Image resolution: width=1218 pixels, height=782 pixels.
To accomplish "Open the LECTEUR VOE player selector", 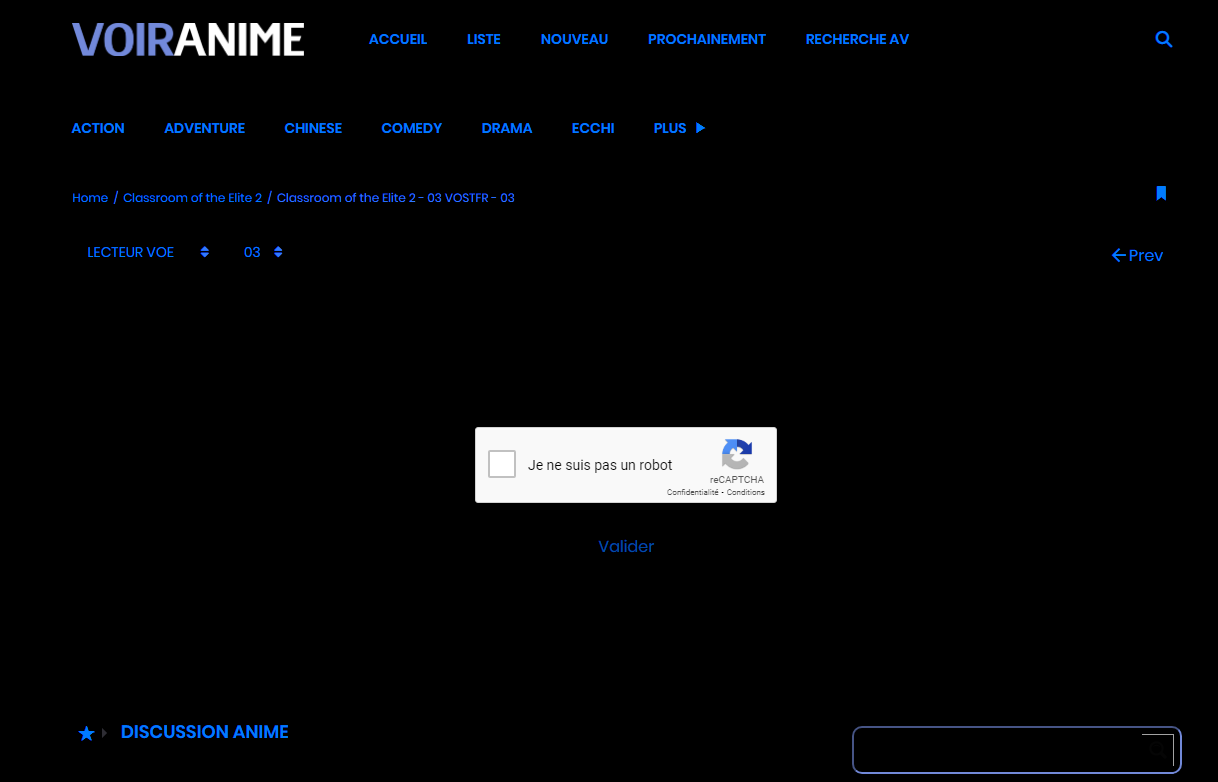I will 130,252.
